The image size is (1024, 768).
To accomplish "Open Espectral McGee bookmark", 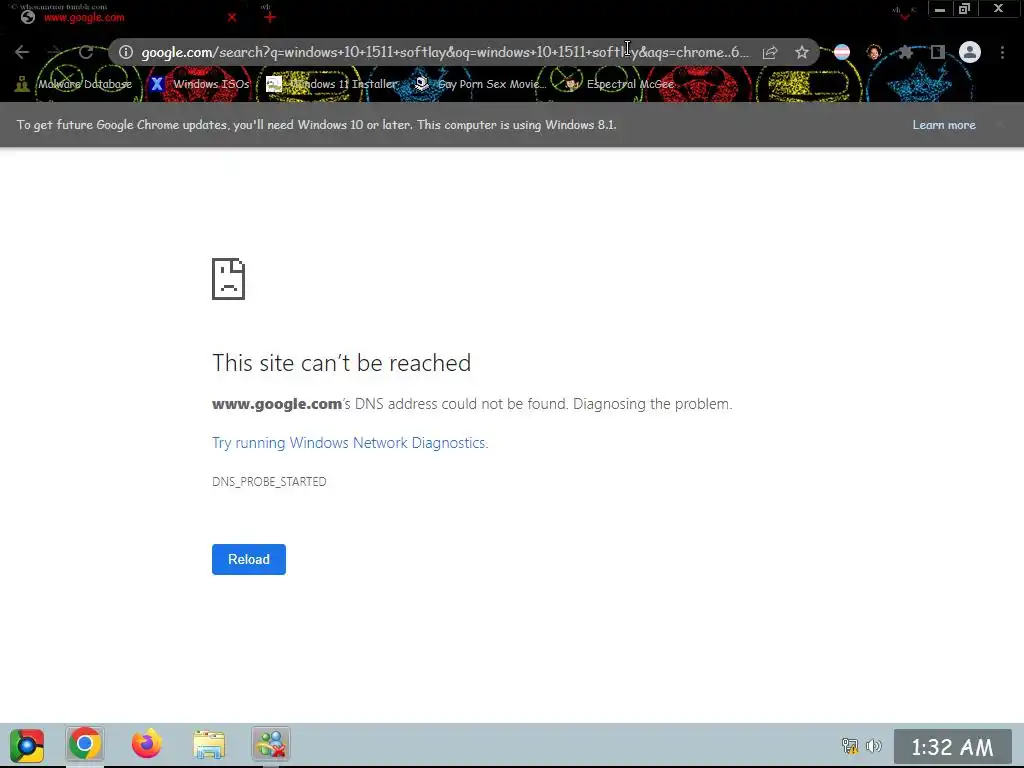I will tap(619, 84).
